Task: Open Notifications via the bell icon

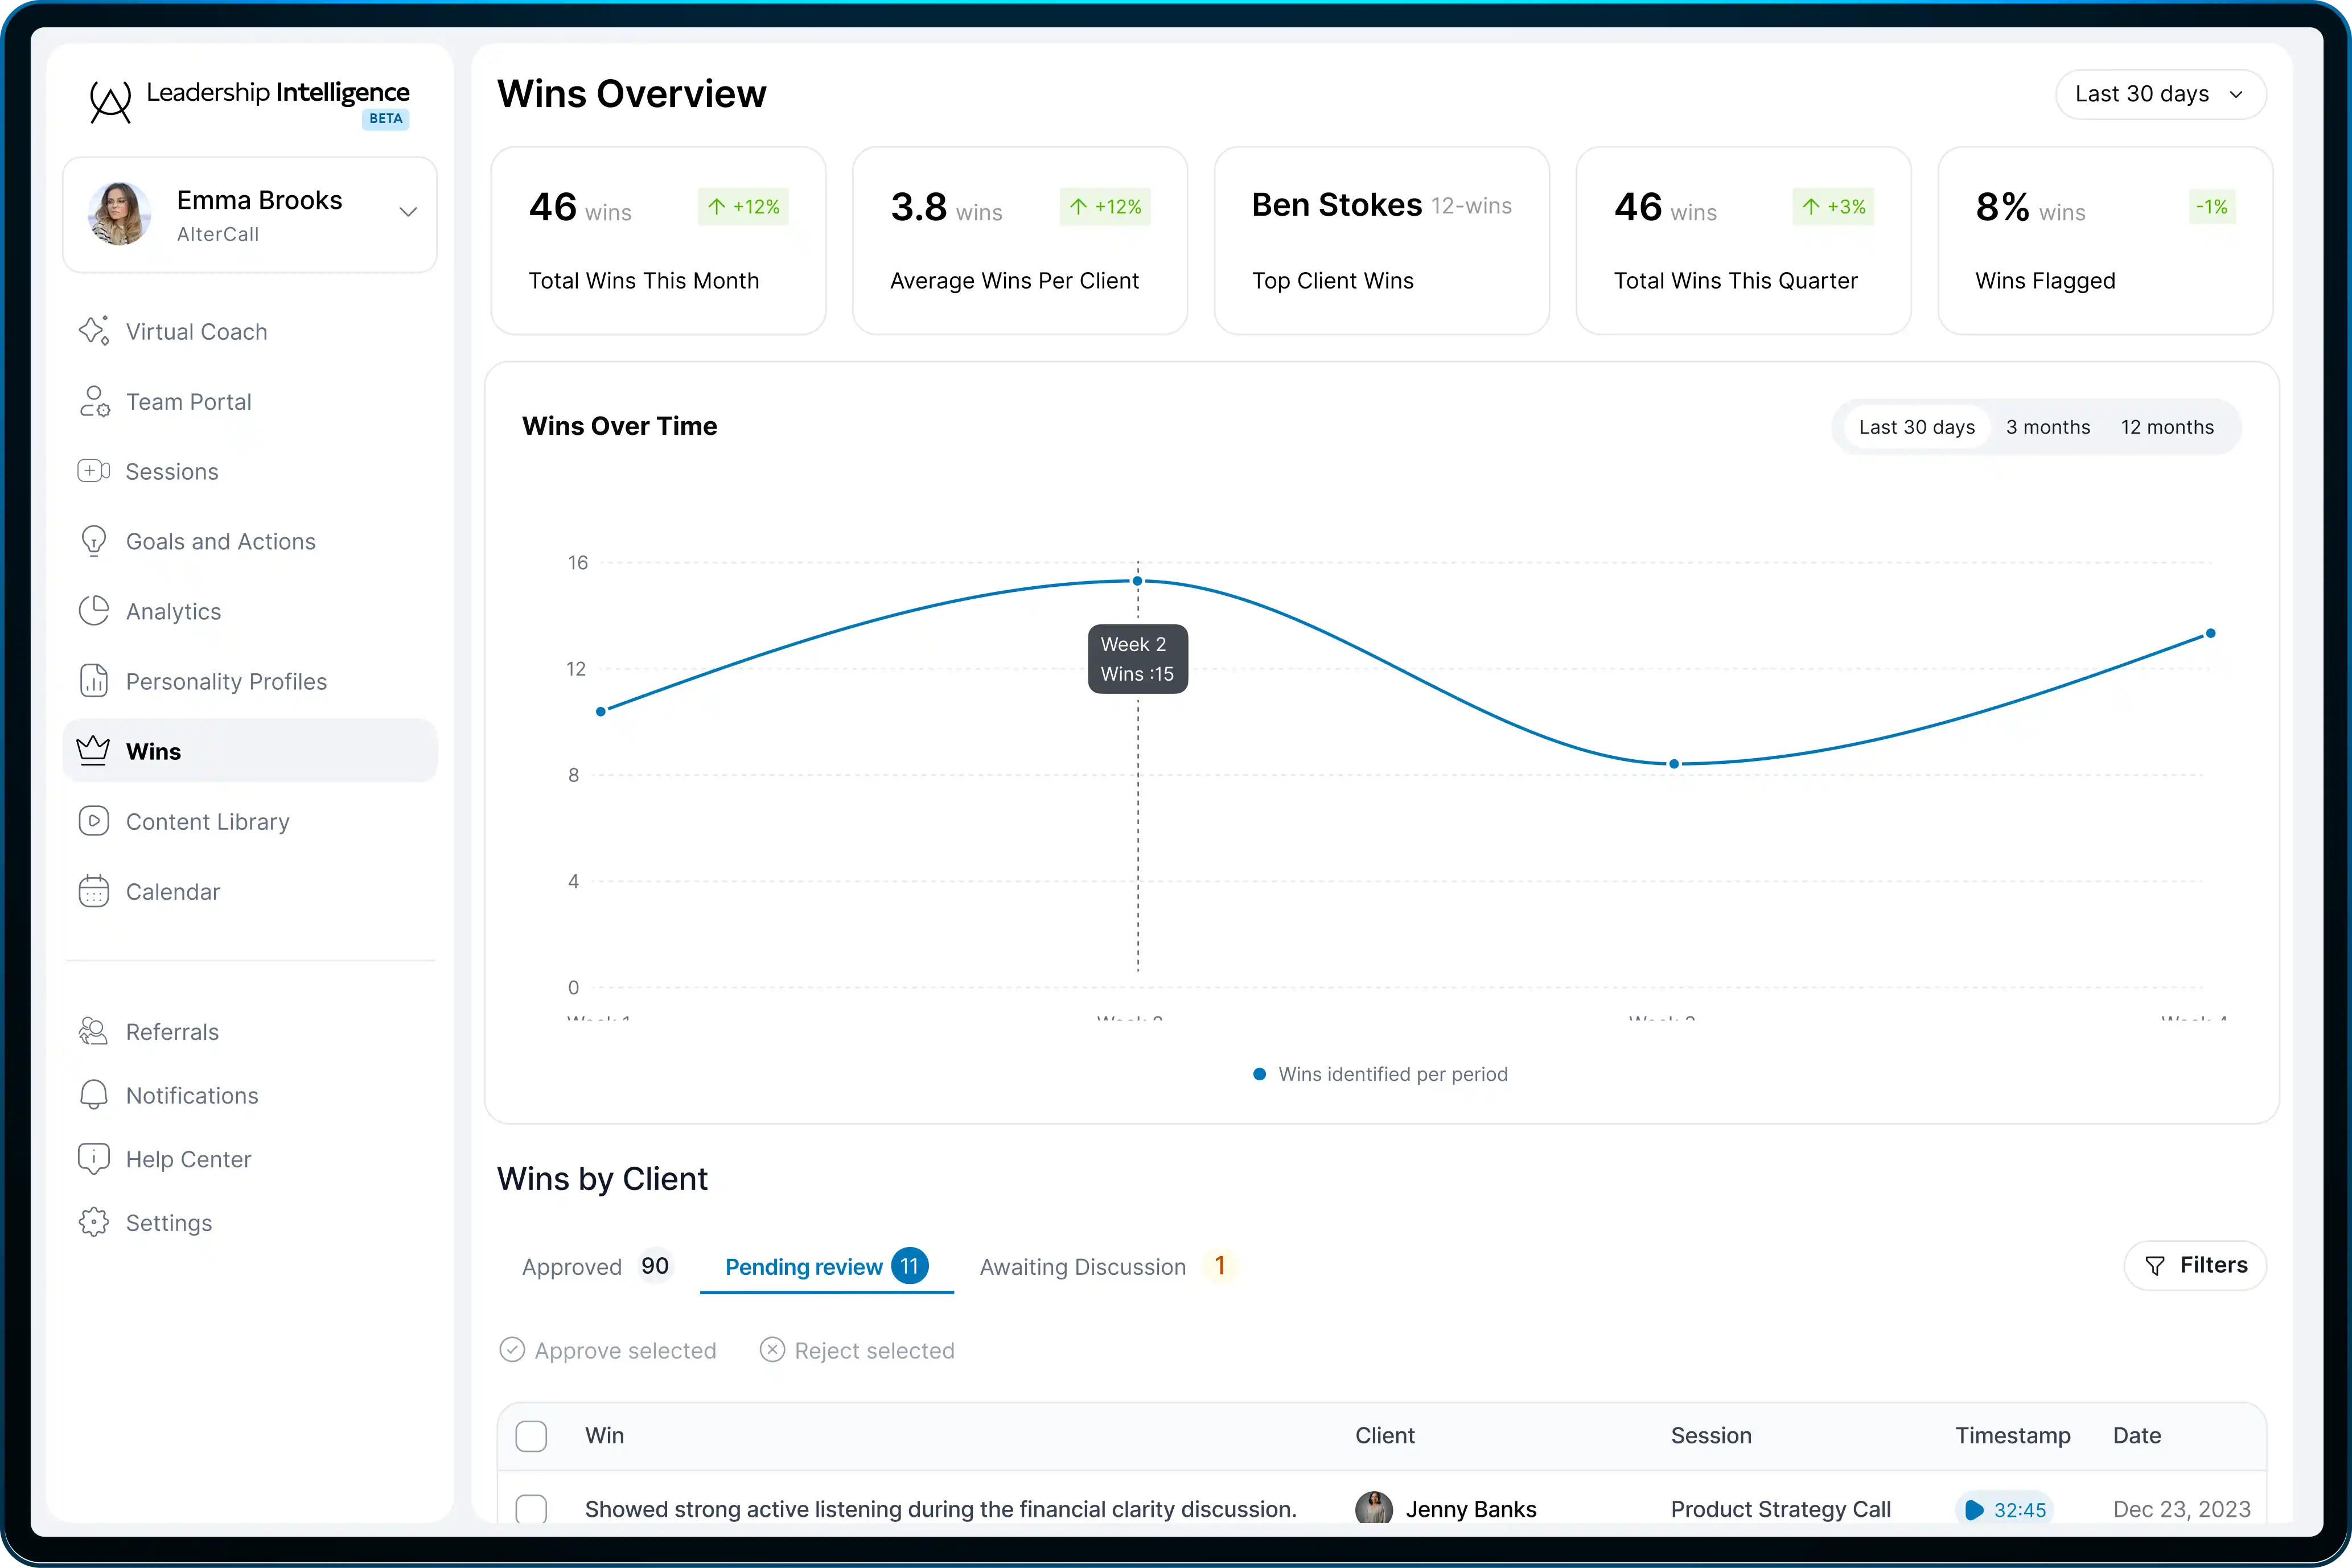Action: 93,1095
